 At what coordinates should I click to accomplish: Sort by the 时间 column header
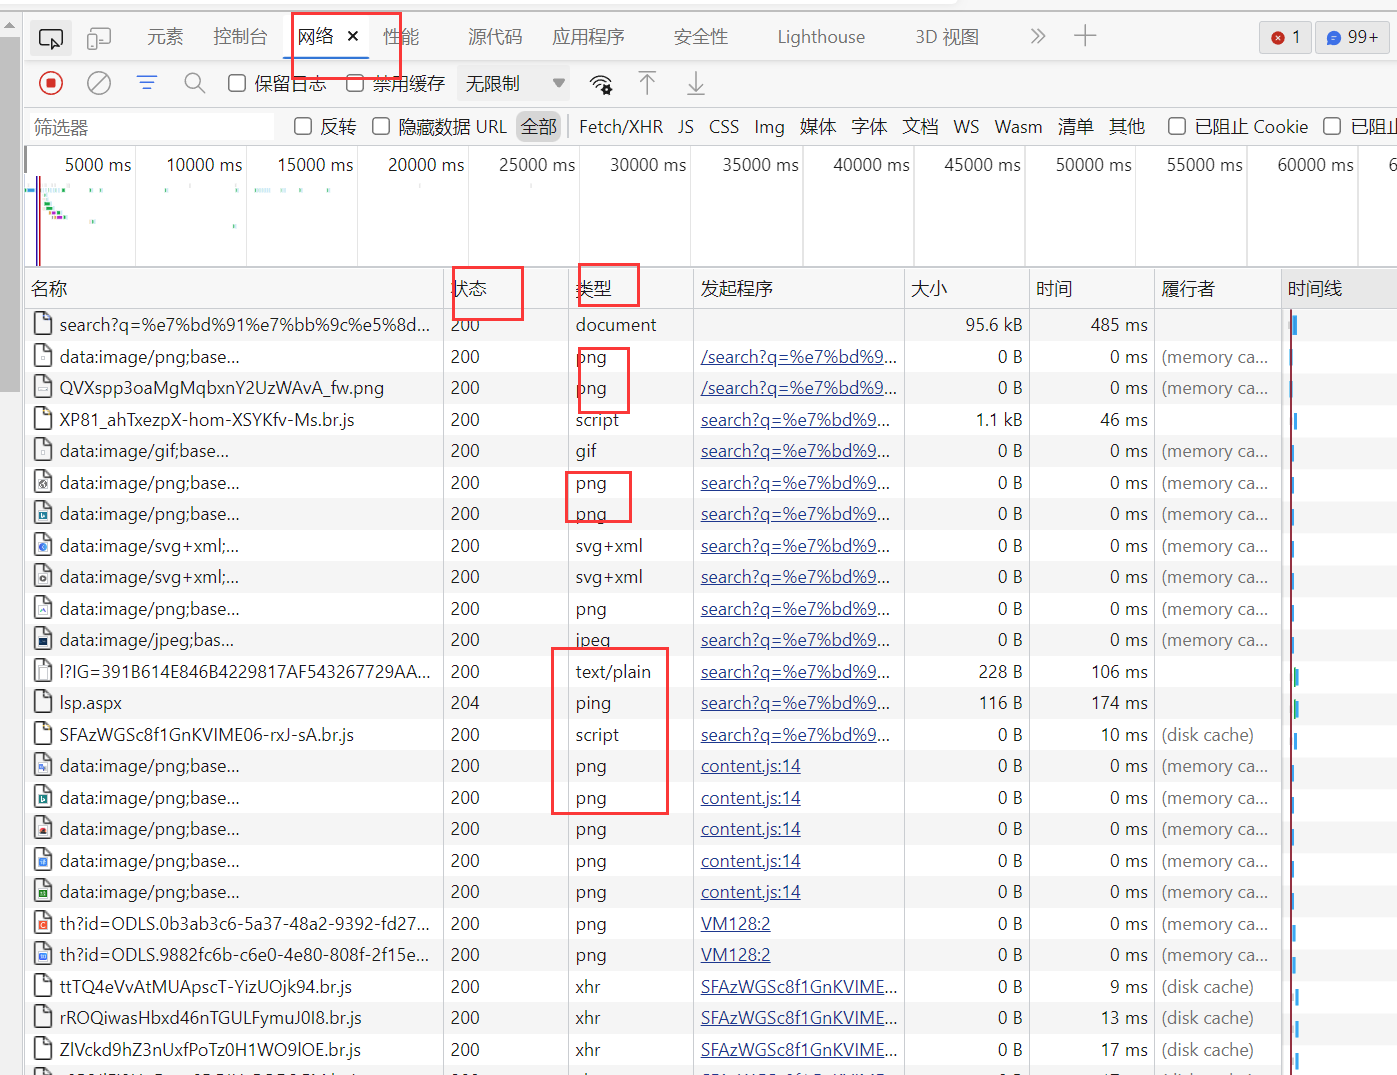[x=1091, y=289]
